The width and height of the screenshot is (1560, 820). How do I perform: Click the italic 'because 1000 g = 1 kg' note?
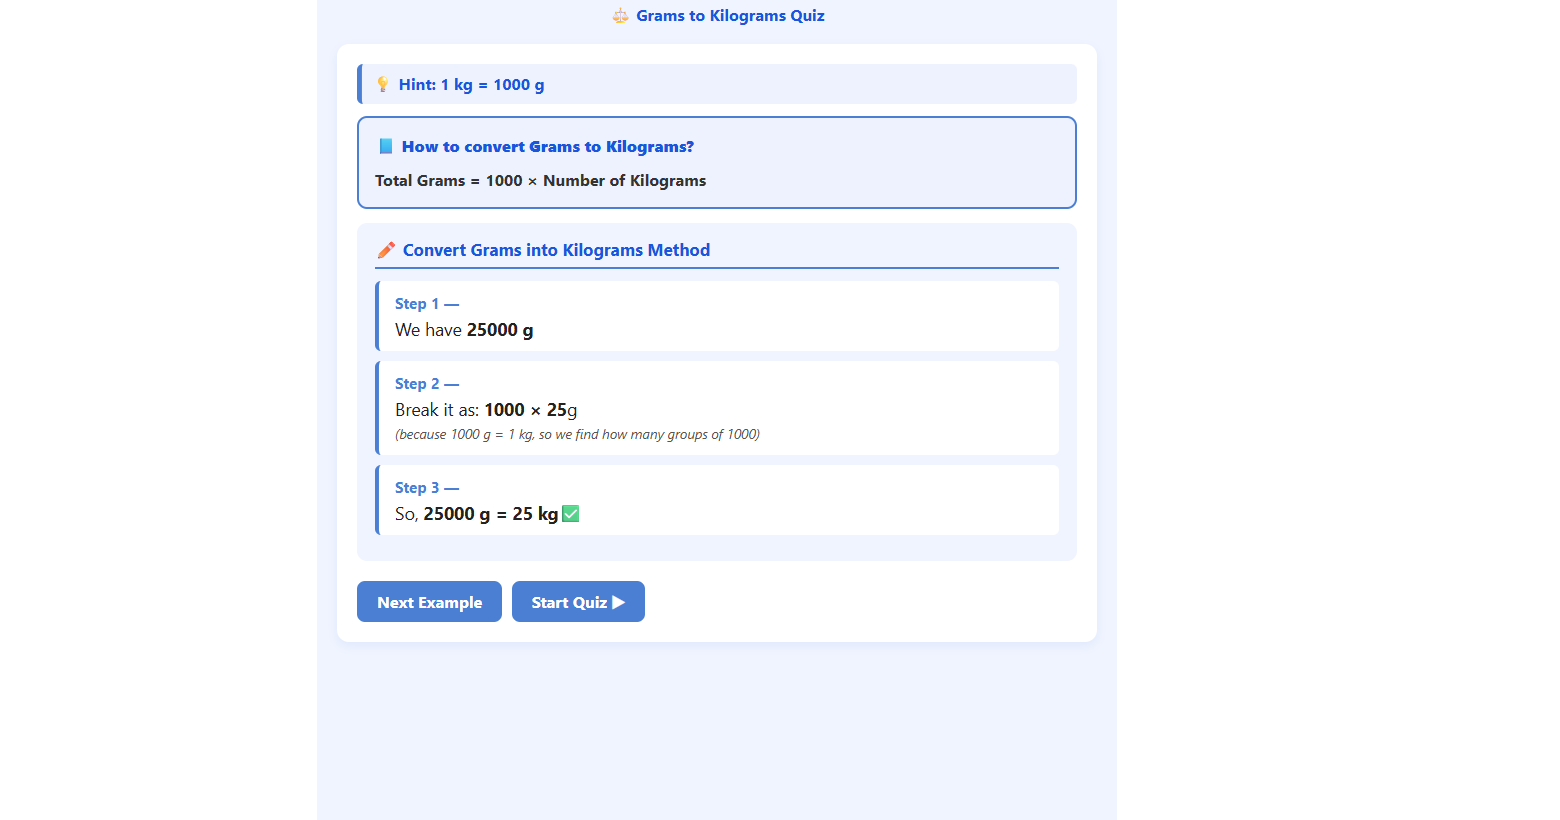click(577, 435)
